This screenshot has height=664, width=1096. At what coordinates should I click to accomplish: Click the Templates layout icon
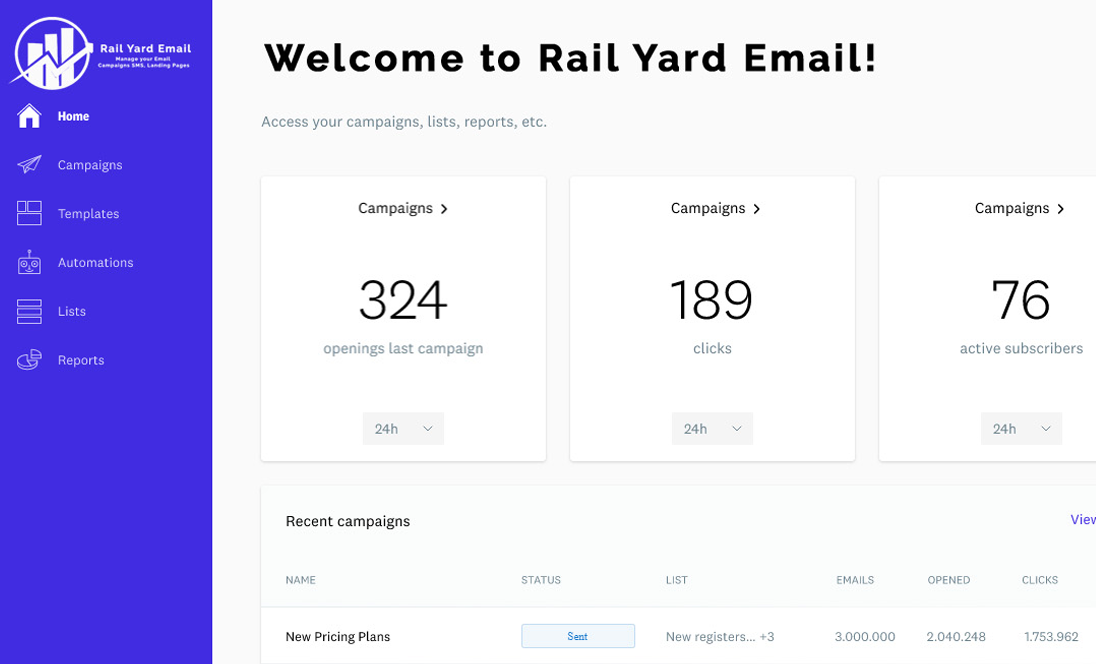[x=29, y=213]
